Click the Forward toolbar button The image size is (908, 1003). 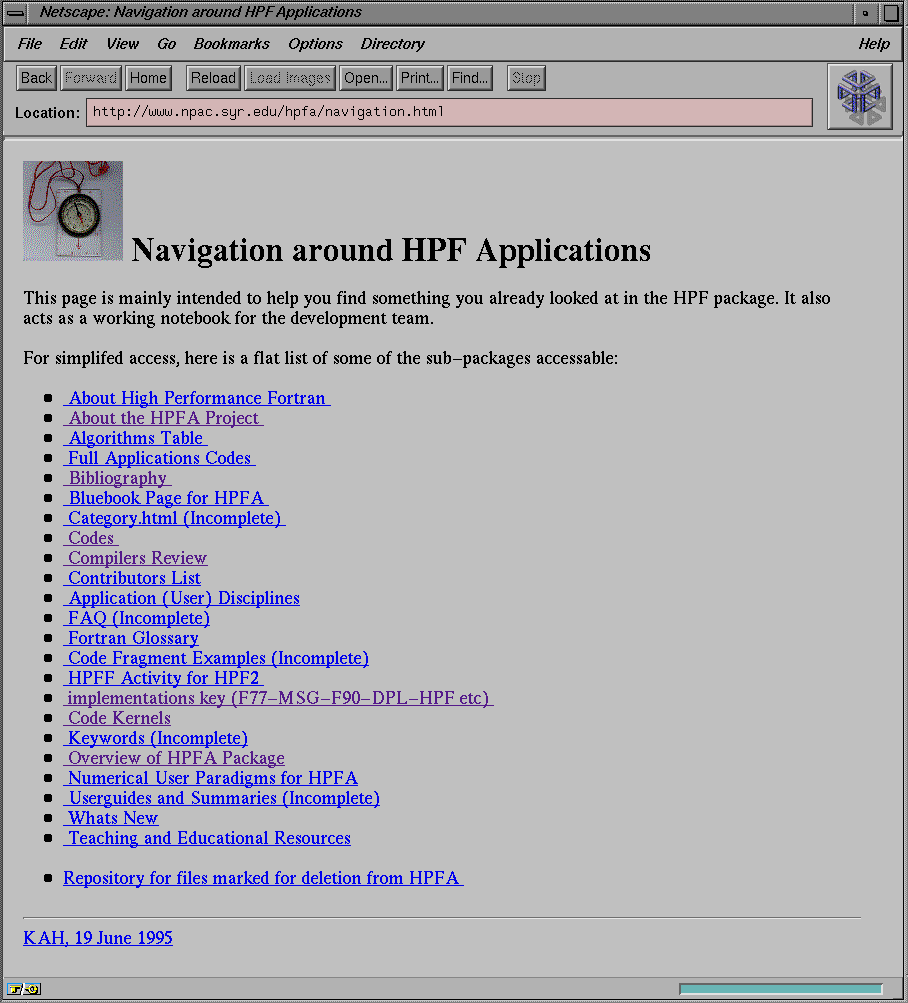tap(91, 78)
